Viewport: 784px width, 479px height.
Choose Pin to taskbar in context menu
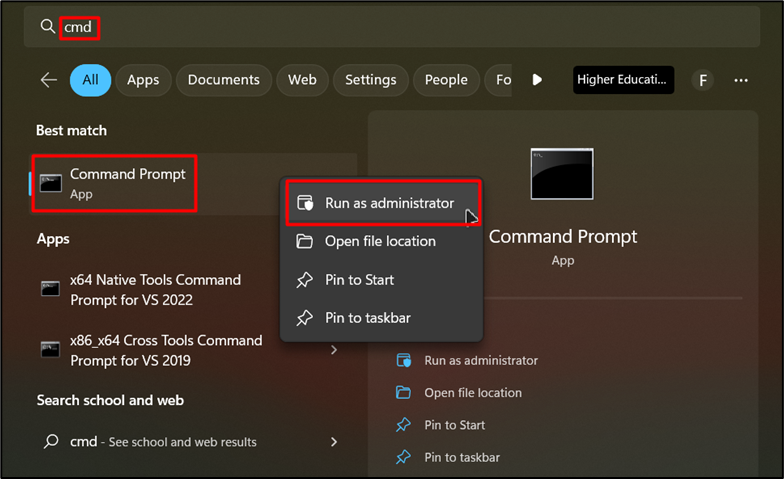click(367, 318)
